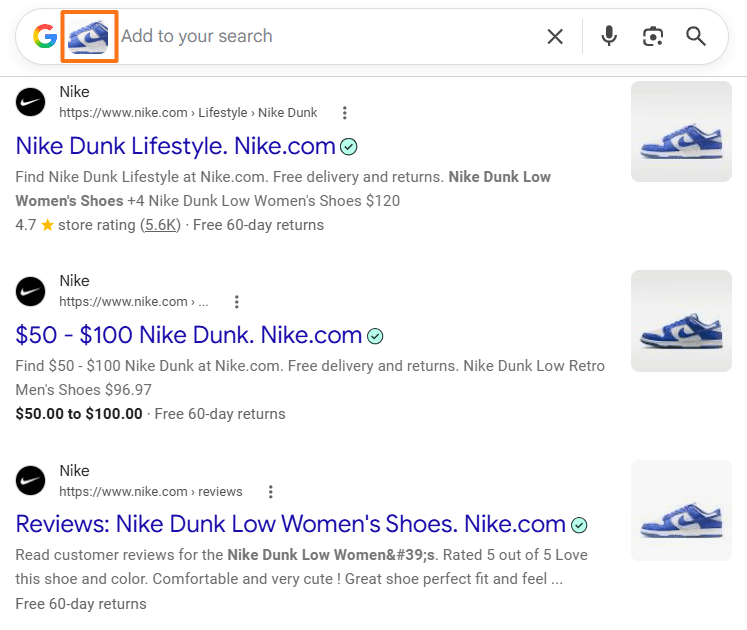Open more options for the Reviews result

point(271,492)
